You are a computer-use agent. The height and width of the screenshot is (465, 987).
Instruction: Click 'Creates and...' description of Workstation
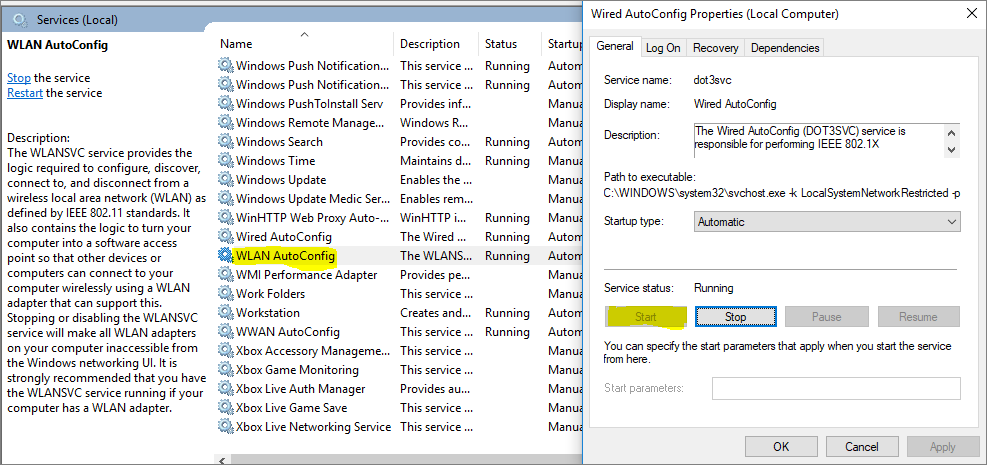pos(436,313)
